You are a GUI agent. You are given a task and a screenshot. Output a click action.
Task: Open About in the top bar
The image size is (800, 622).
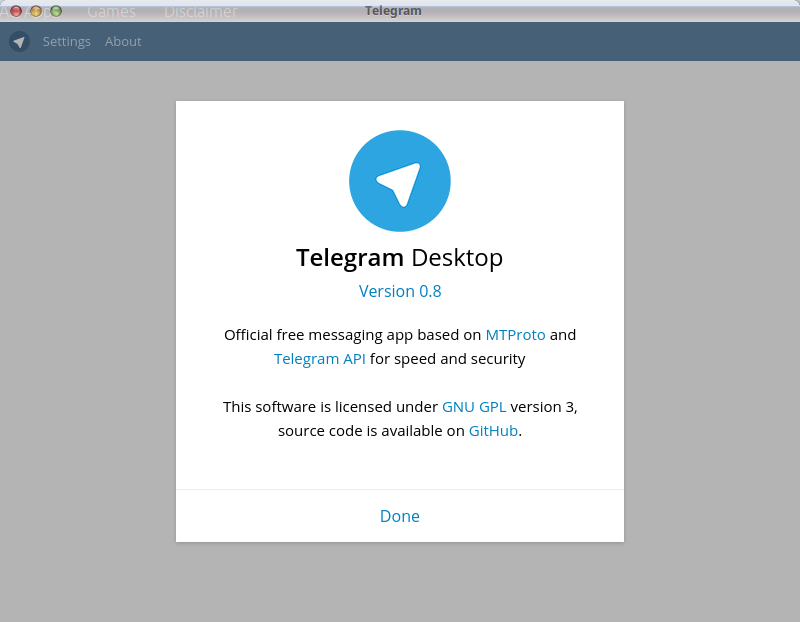click(123, 41)
